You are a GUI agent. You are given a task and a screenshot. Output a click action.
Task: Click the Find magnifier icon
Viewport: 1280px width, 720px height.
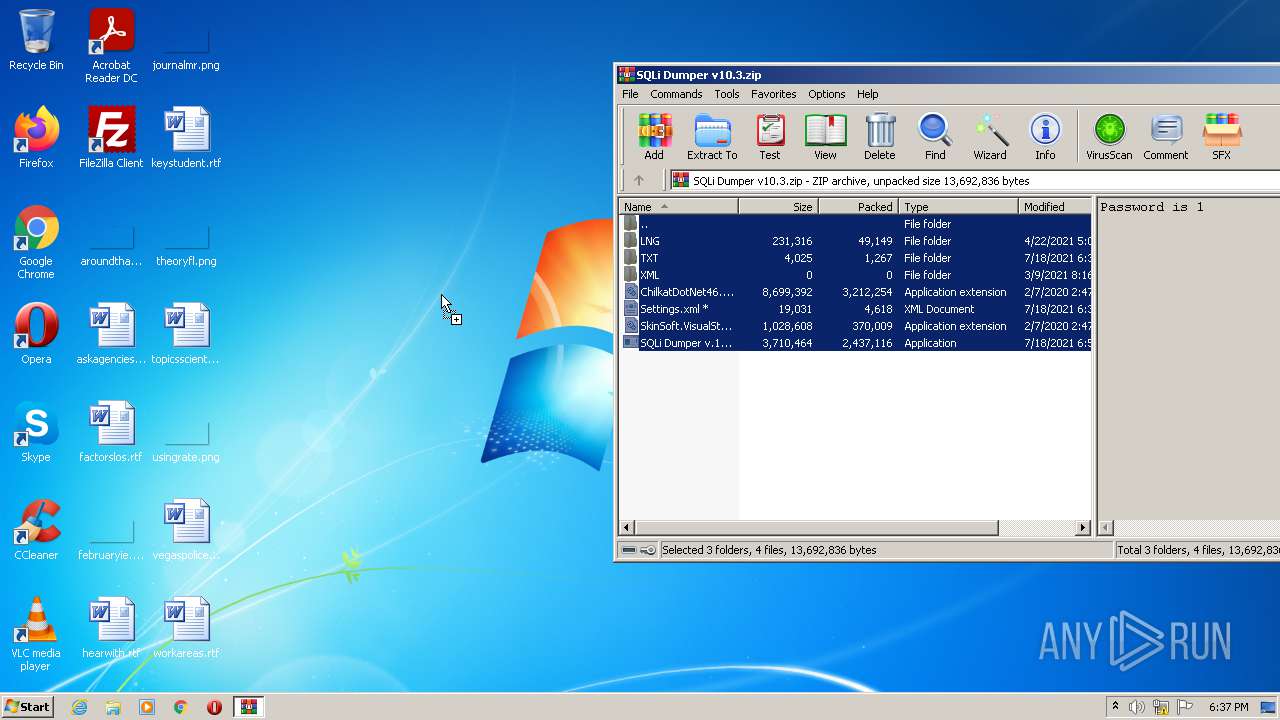pos(935,136)
